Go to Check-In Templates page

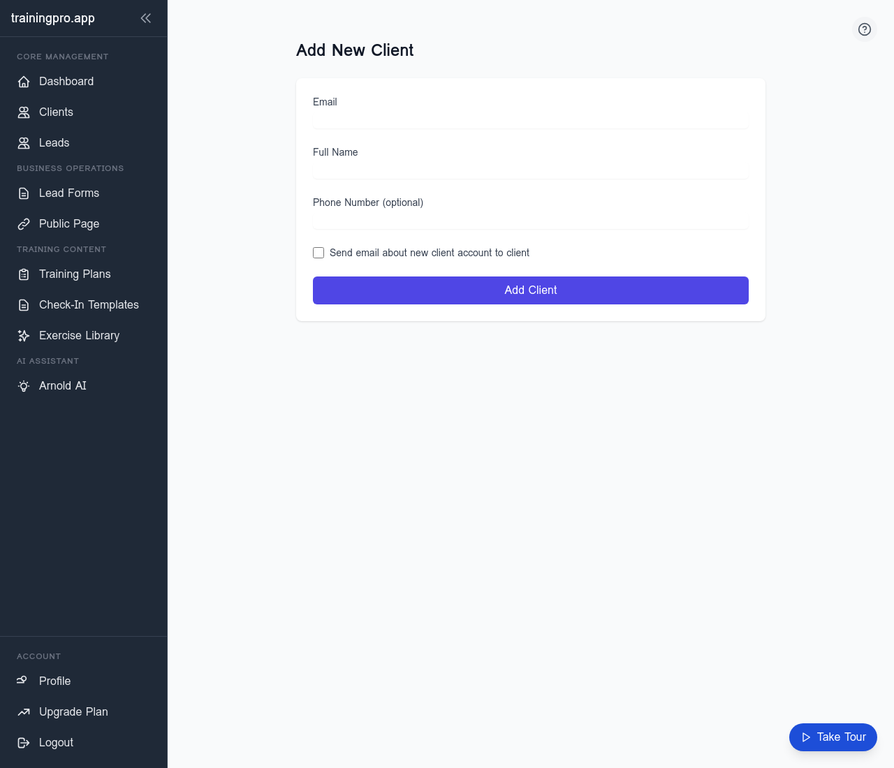coord(88,305)
